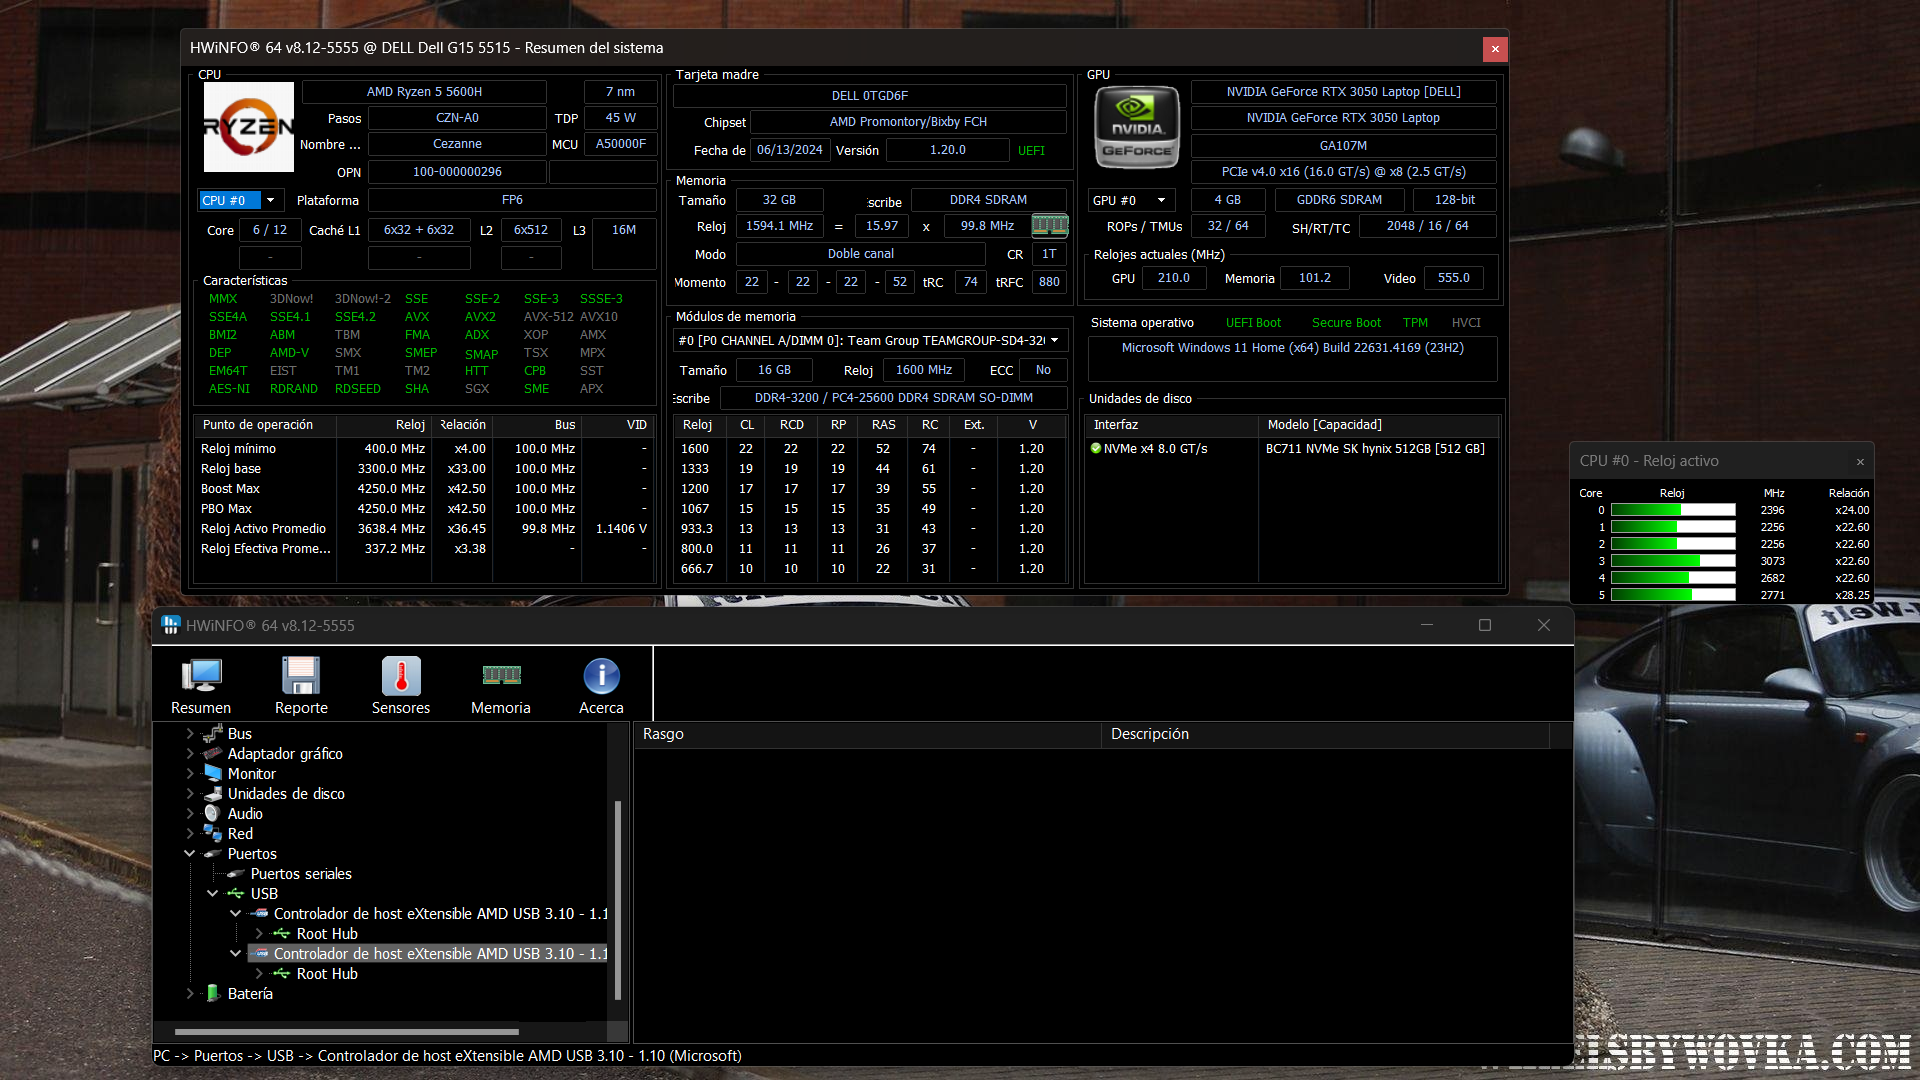Click the tree horizontal scrollbar

346,1031
